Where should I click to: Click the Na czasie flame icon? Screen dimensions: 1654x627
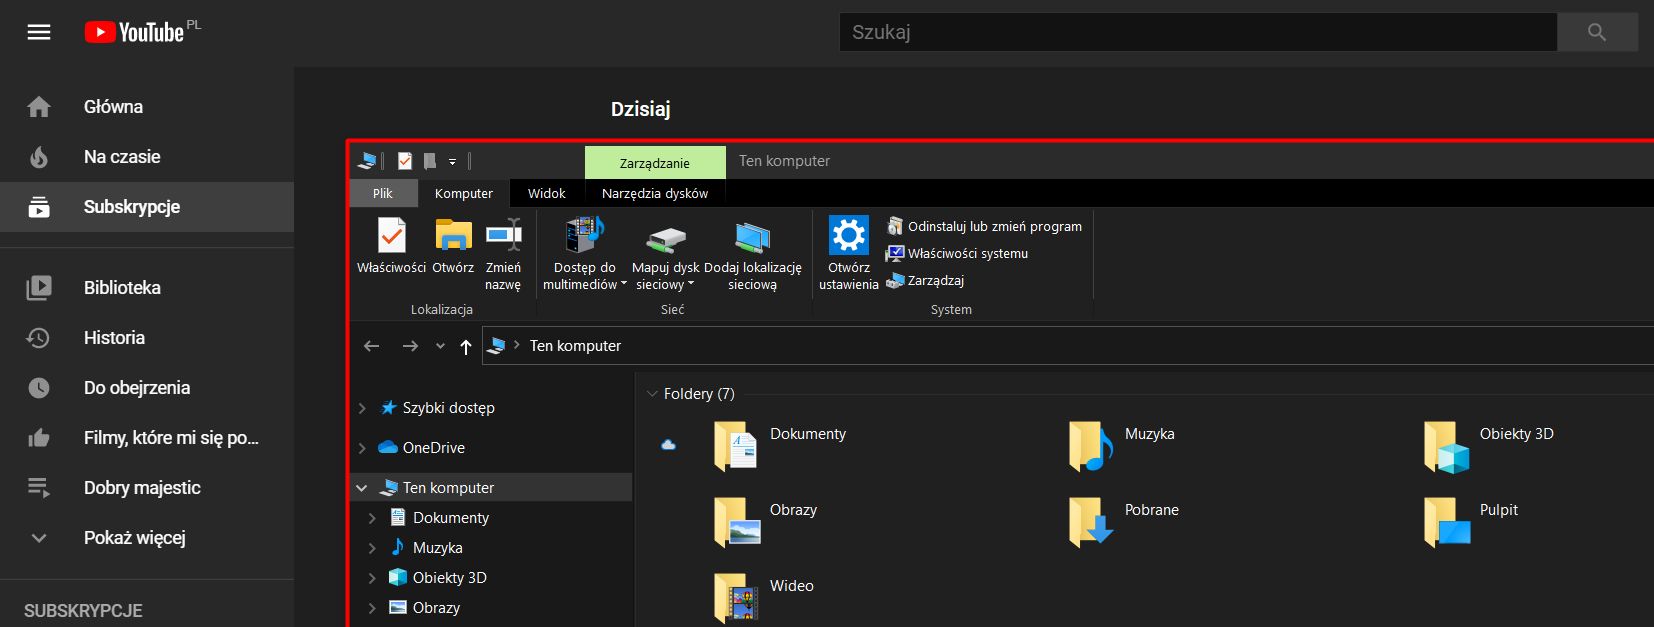(x=39, y=157)
